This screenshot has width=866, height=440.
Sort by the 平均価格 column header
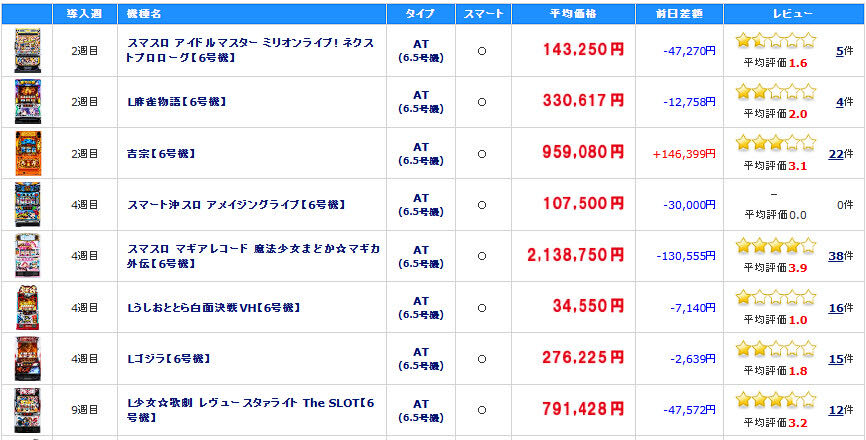click(573, 14)
